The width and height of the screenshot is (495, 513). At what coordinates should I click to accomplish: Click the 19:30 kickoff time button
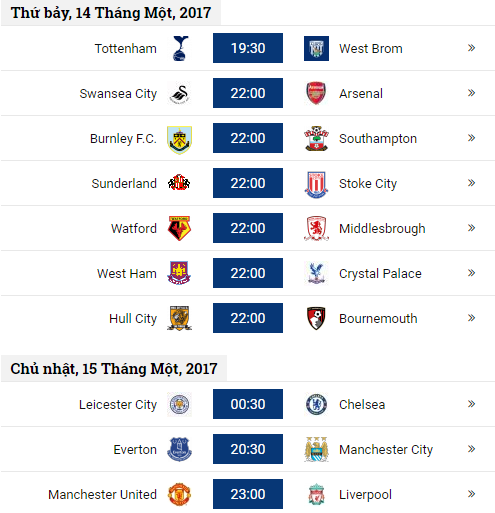coord(248,48)
